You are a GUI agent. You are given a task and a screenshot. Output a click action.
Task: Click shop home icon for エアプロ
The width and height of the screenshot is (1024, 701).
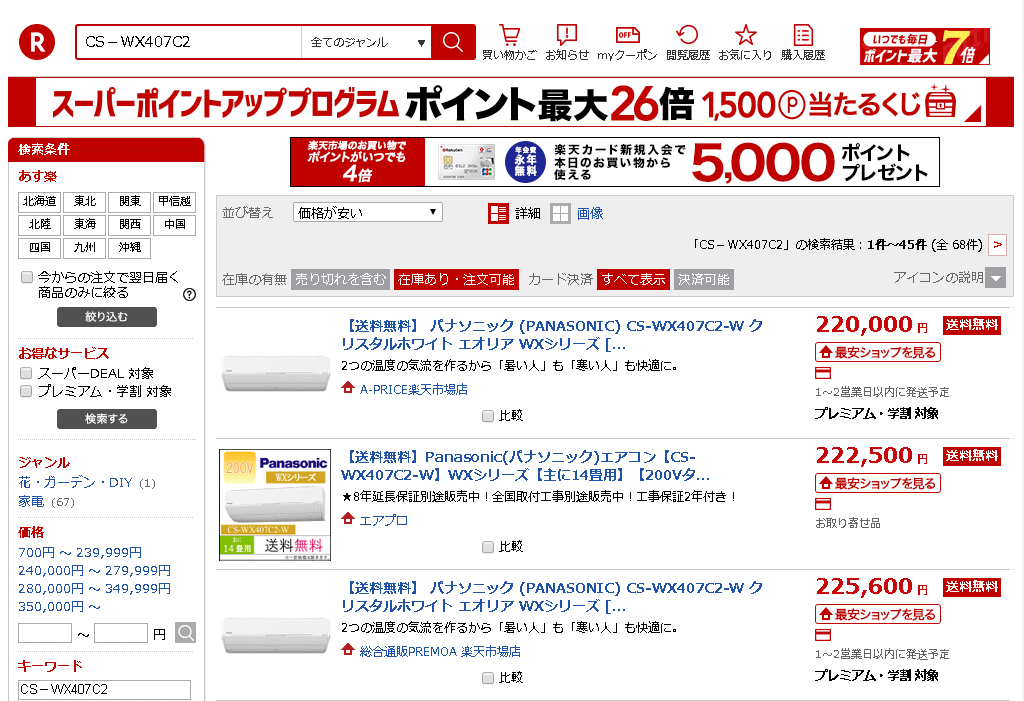(x=348, y=519)
